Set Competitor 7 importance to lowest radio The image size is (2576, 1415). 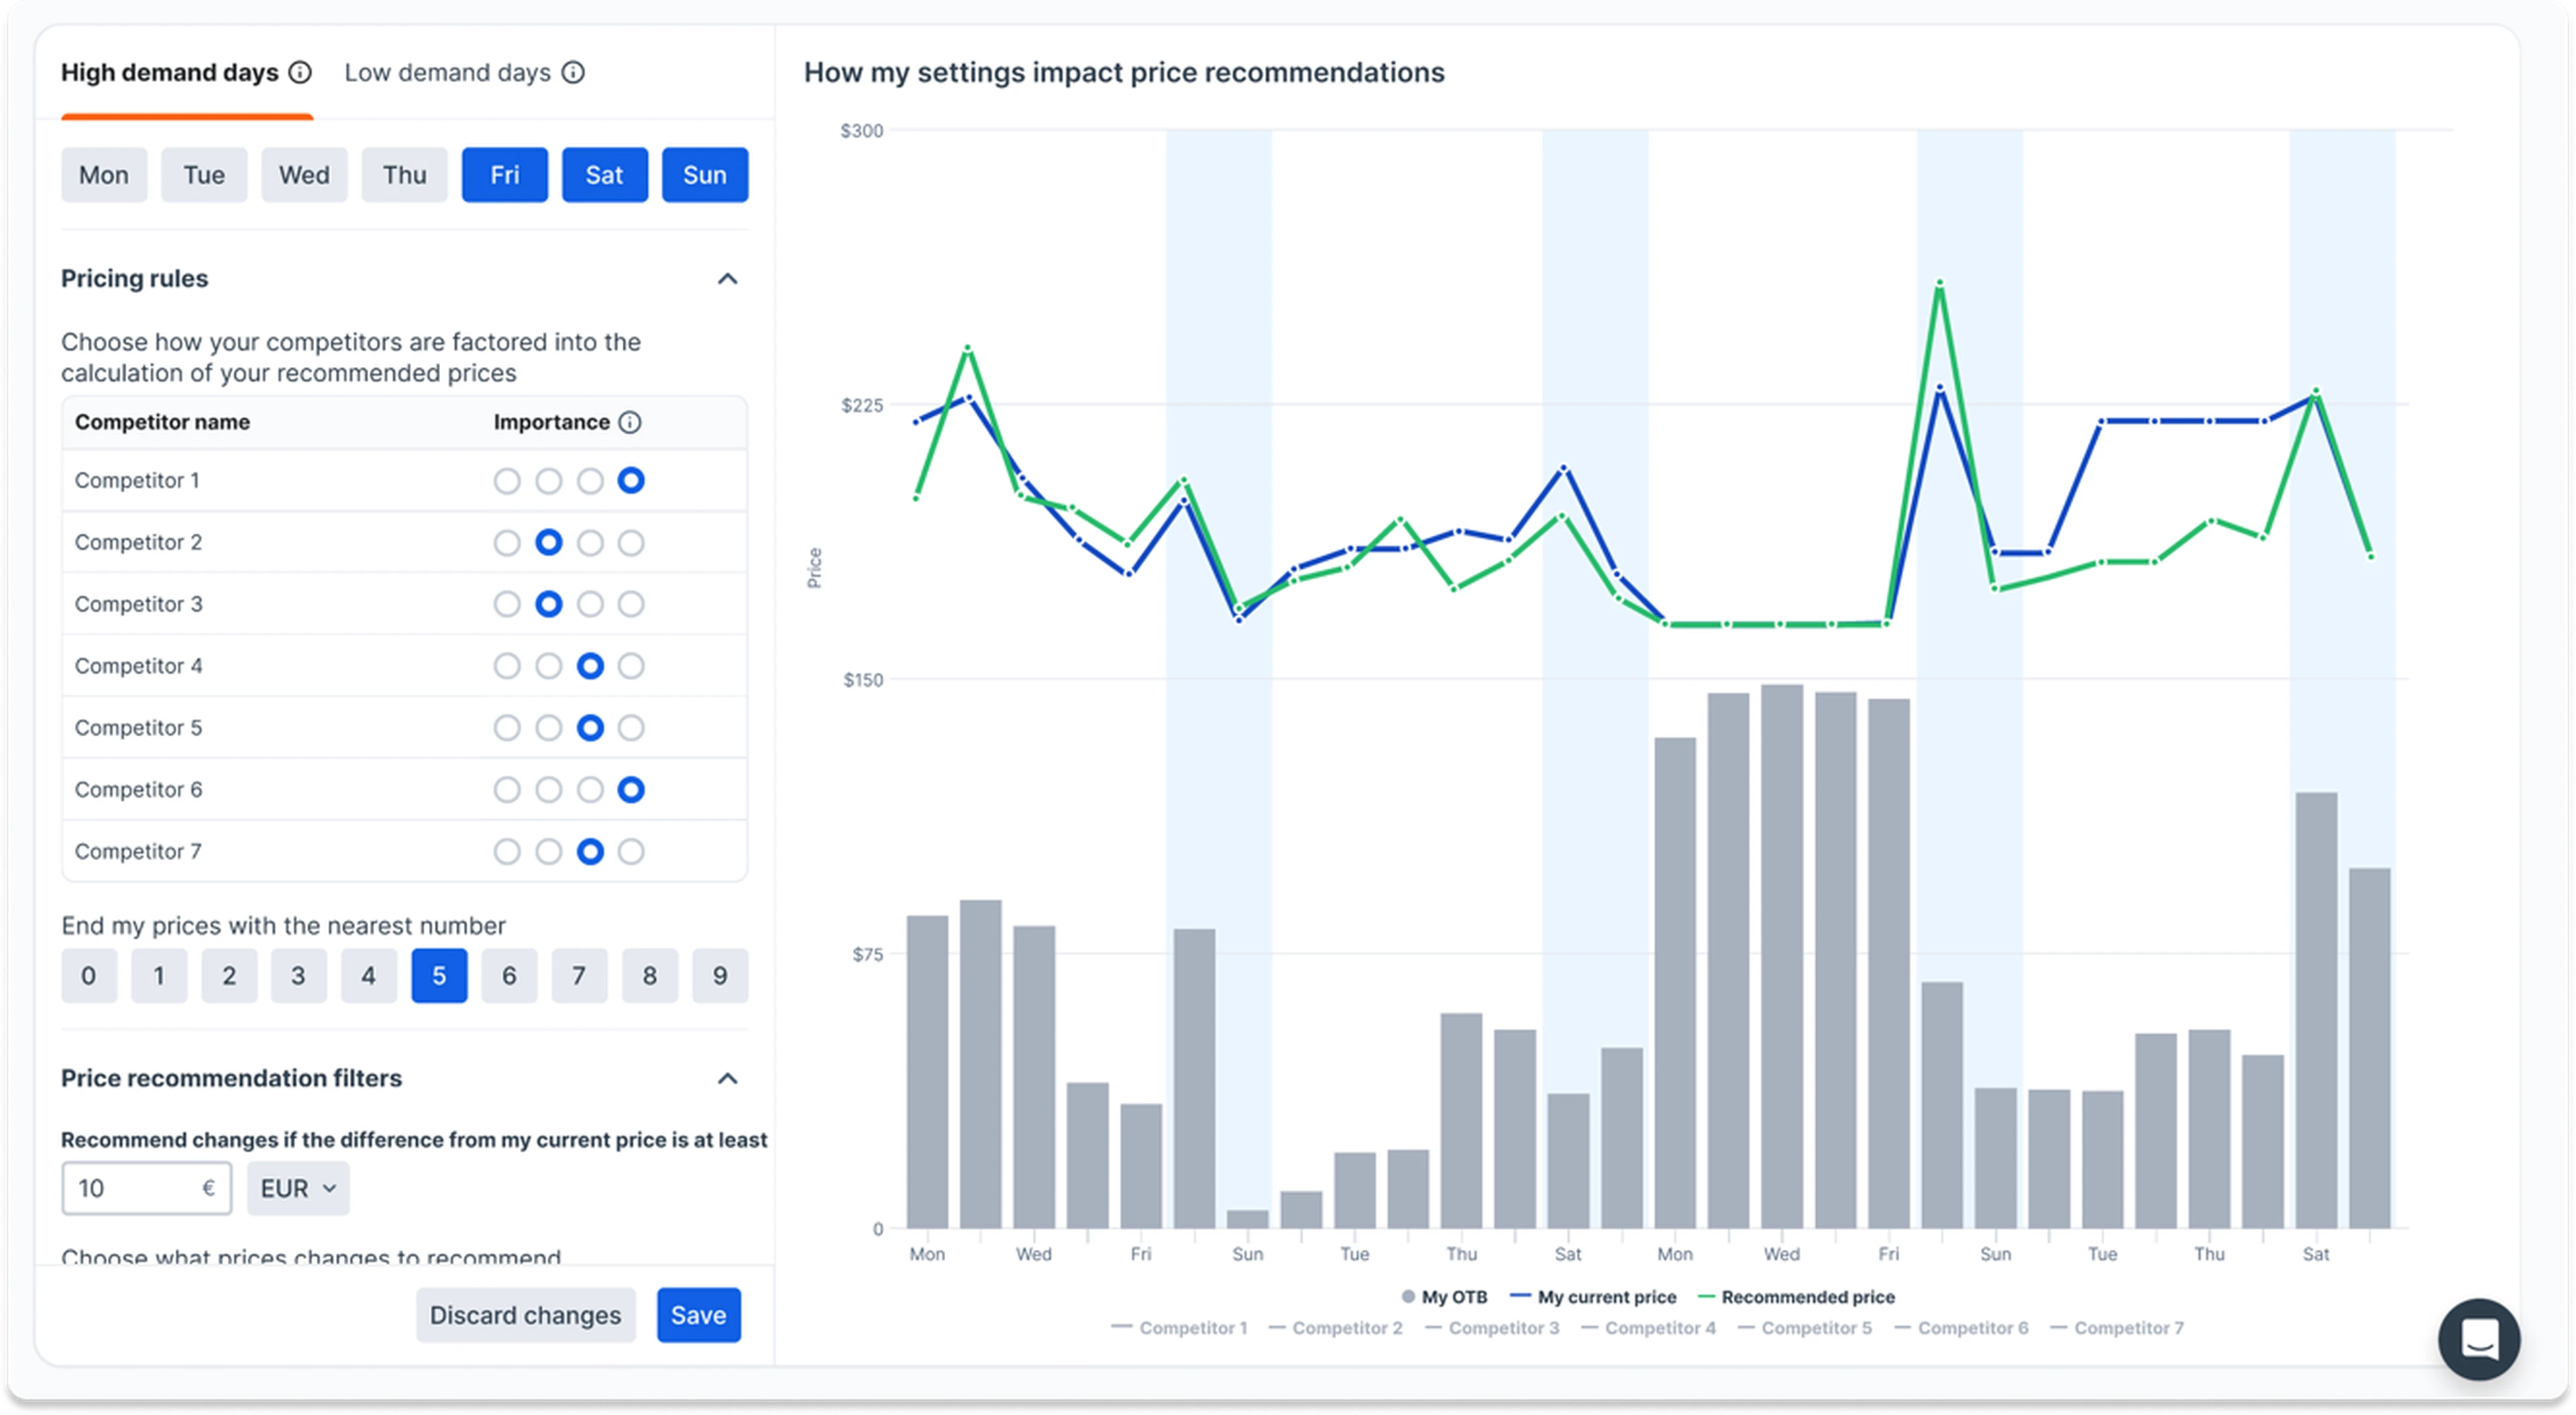click(x=507, y=852)
